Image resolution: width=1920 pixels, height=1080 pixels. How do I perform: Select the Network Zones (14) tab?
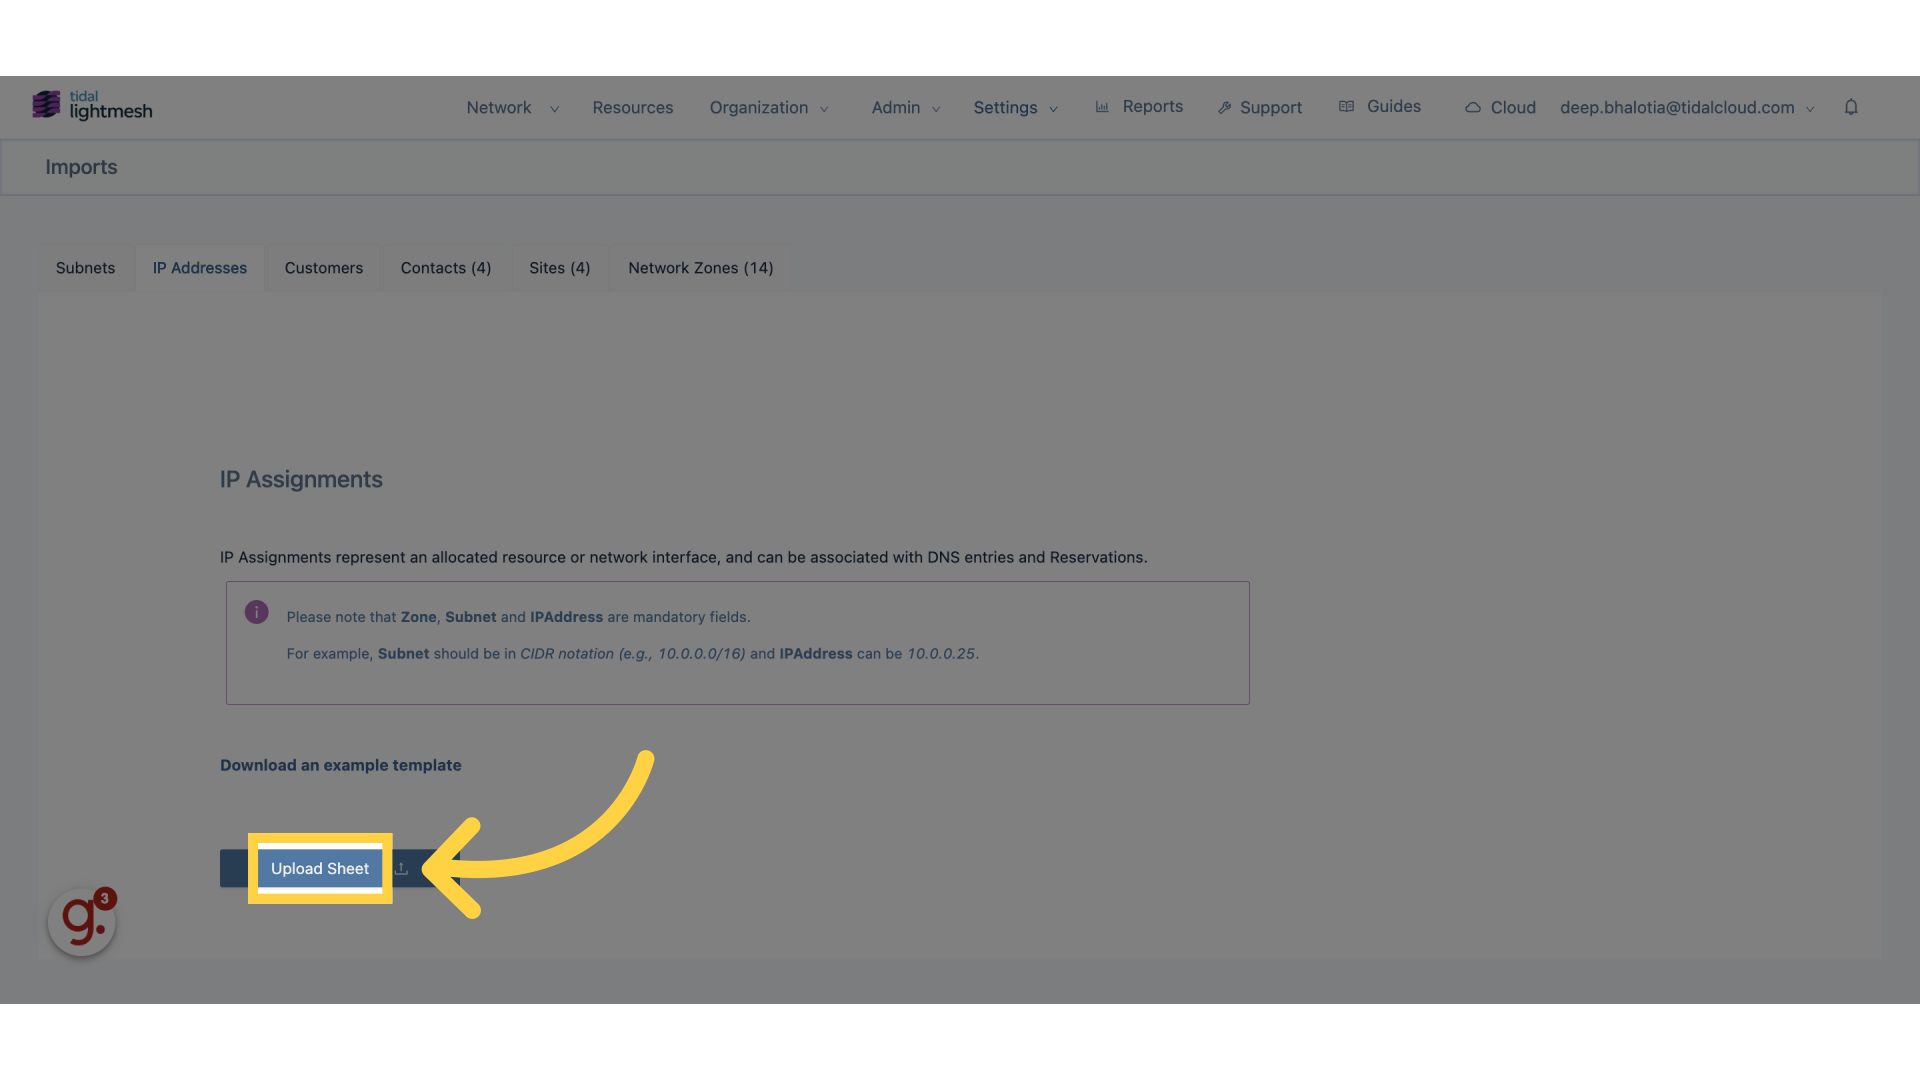(x=700, y=268)
